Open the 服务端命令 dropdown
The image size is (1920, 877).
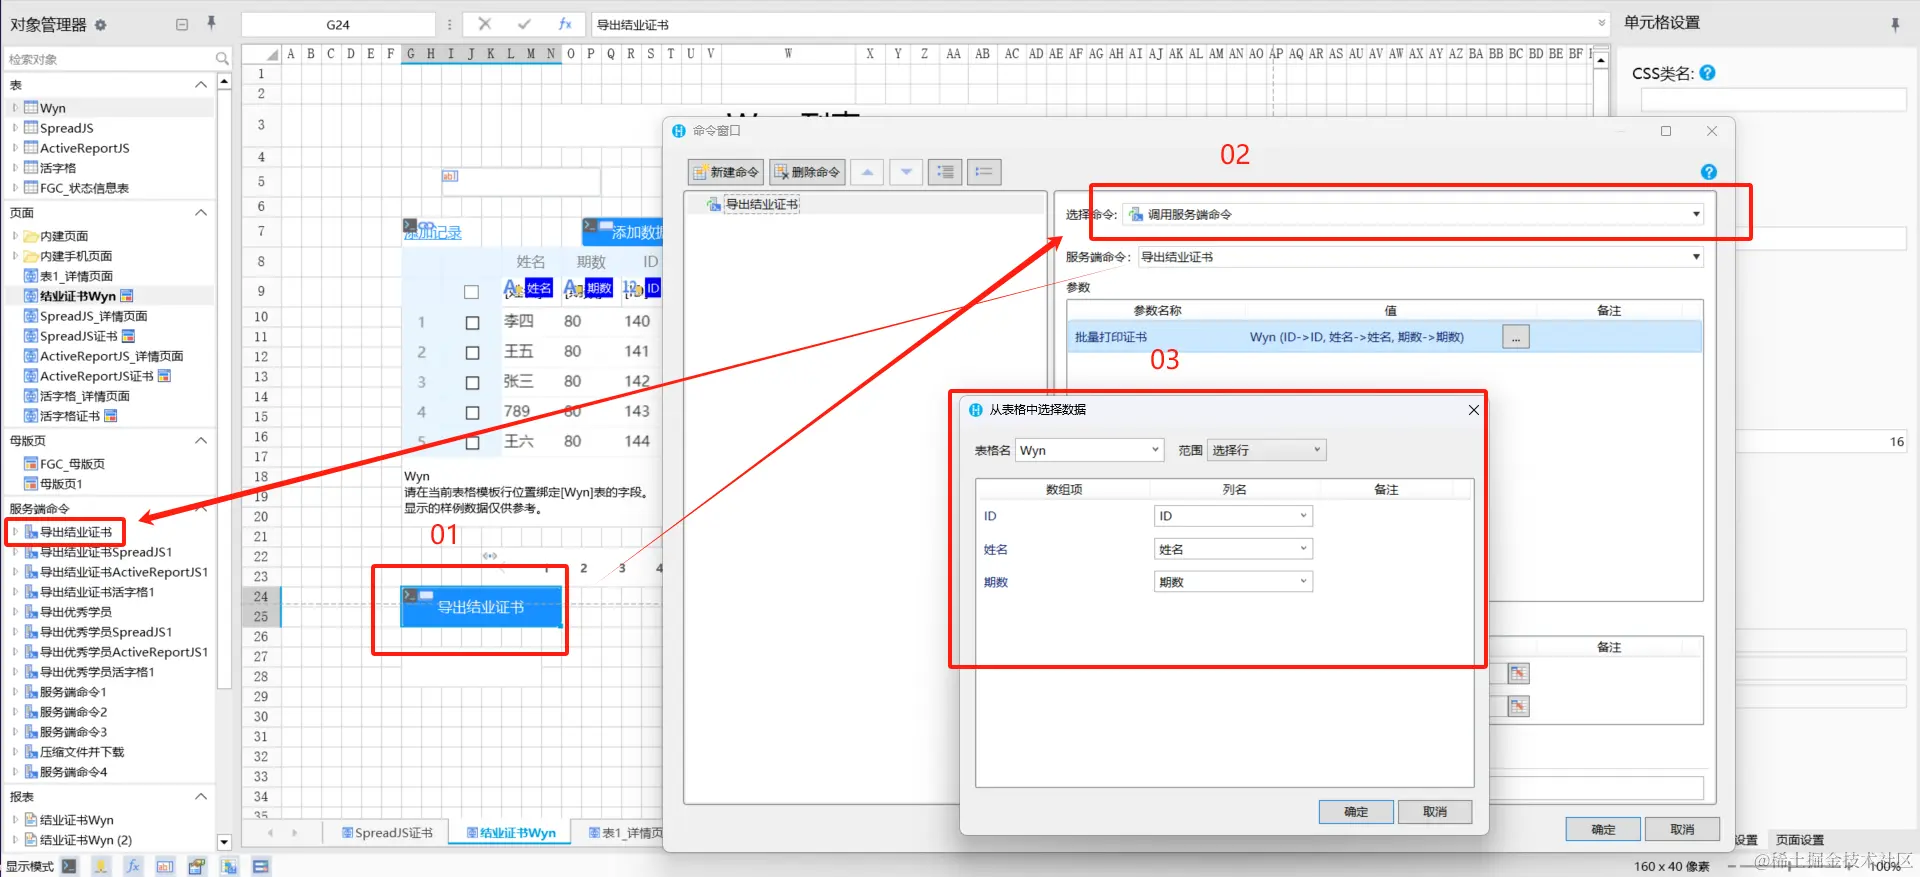[x=1420, y=257]
